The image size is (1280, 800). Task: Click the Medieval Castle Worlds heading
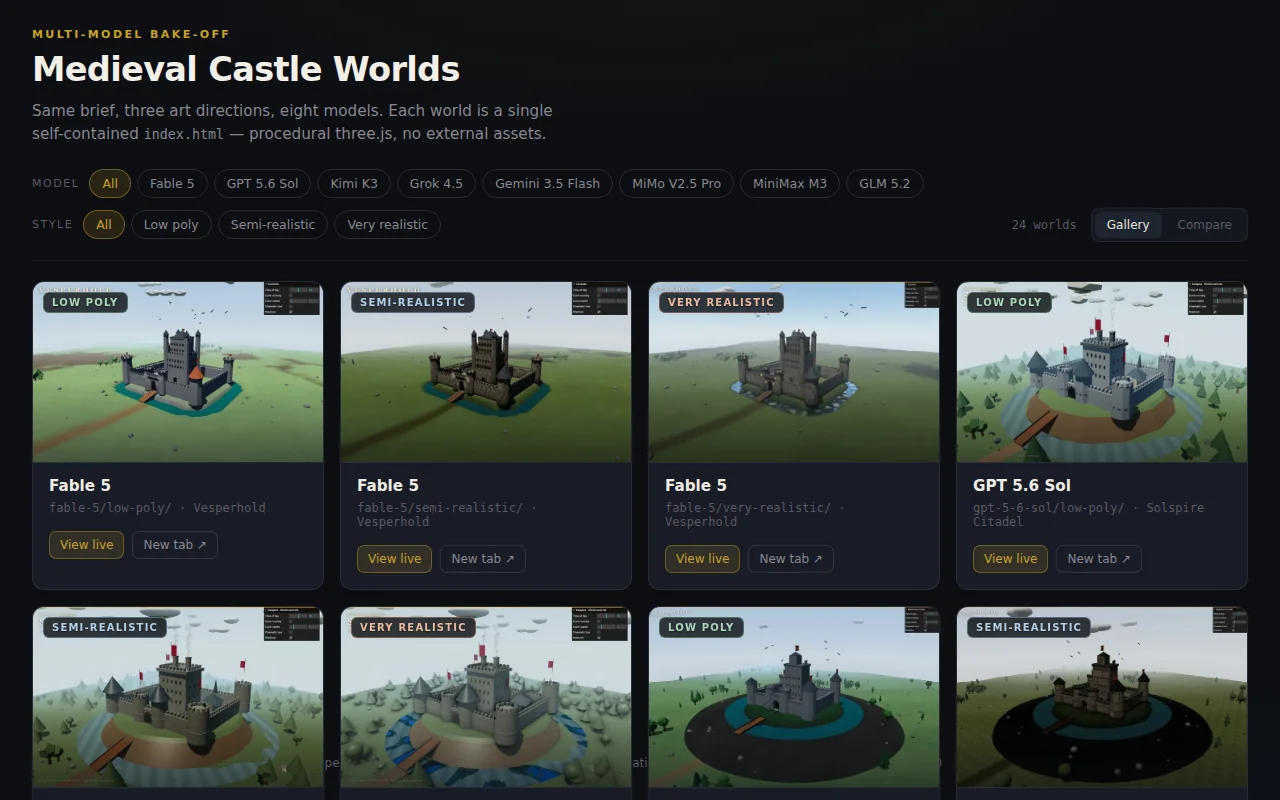[246, 69]
